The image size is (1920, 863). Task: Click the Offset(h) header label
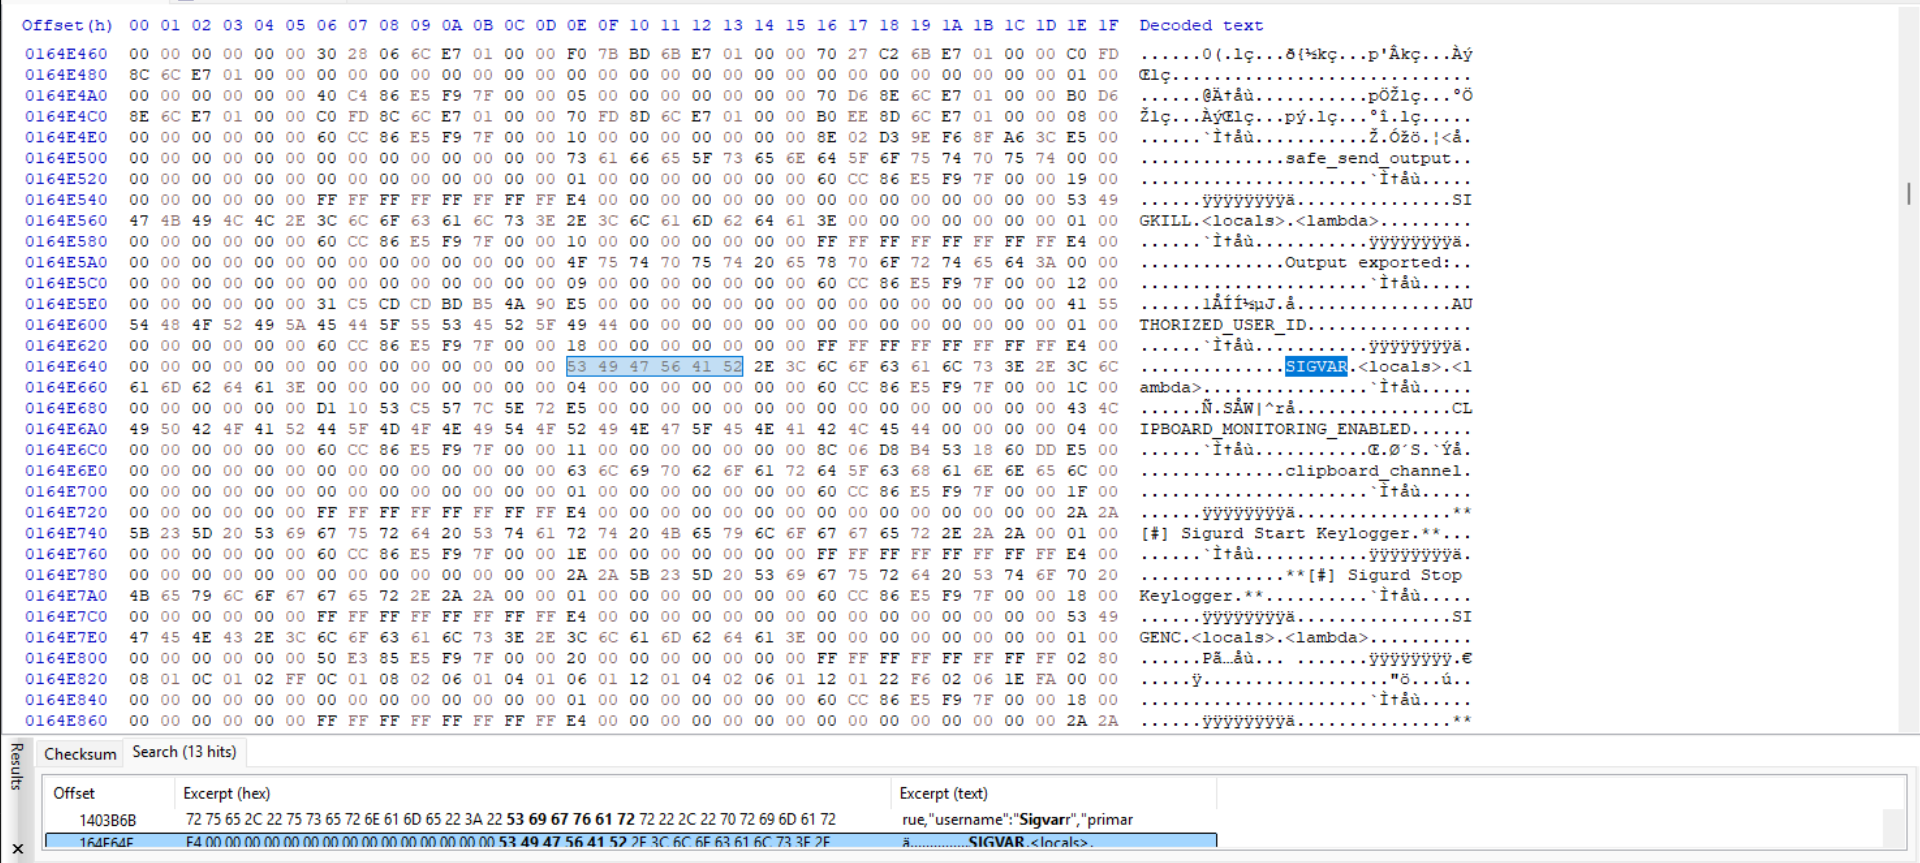coord(67,25)
